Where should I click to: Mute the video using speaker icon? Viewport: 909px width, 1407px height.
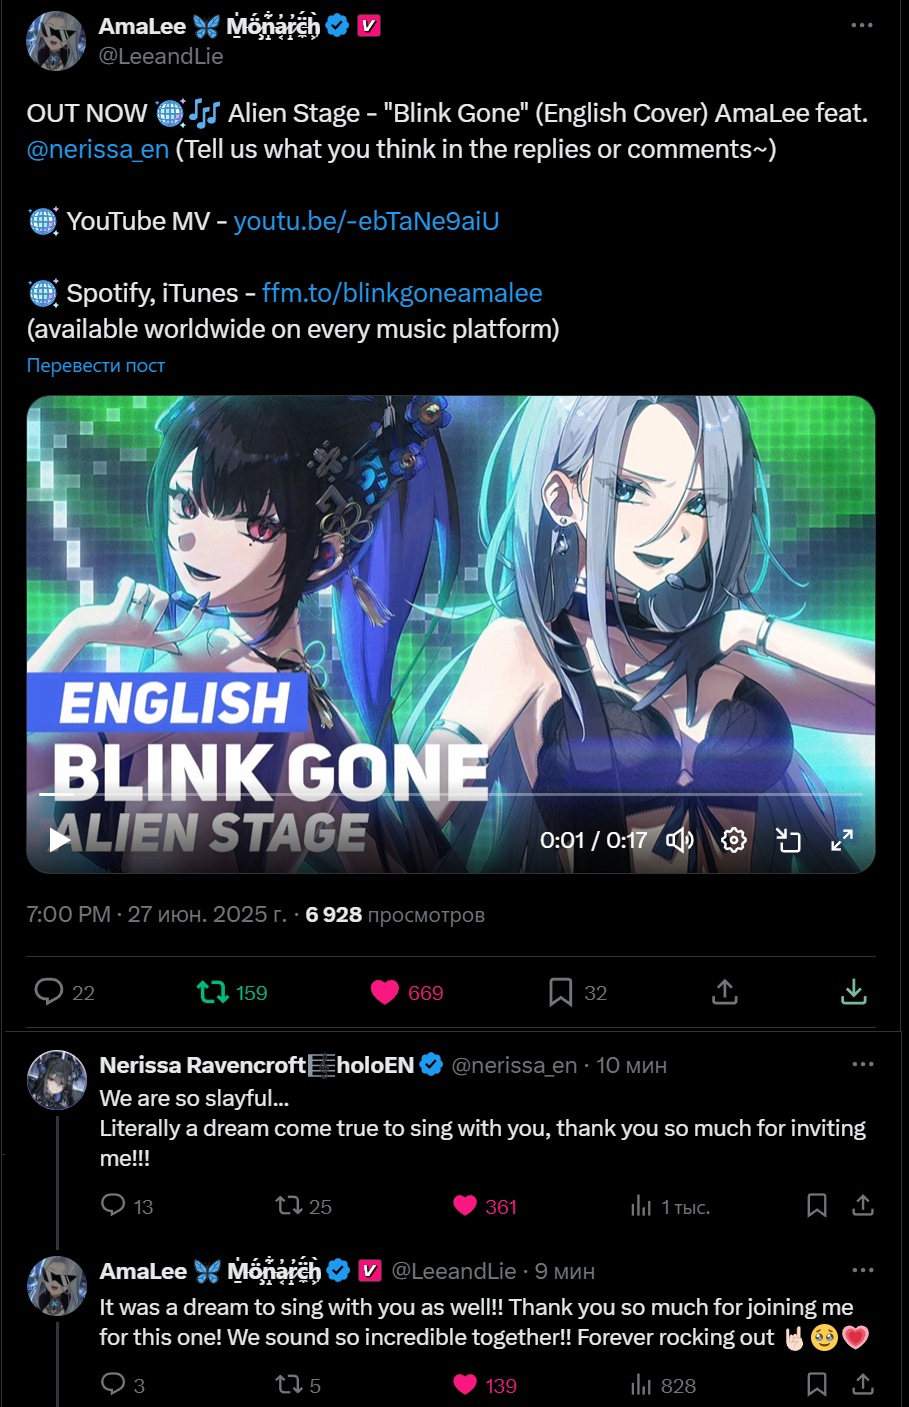[680, 840]
